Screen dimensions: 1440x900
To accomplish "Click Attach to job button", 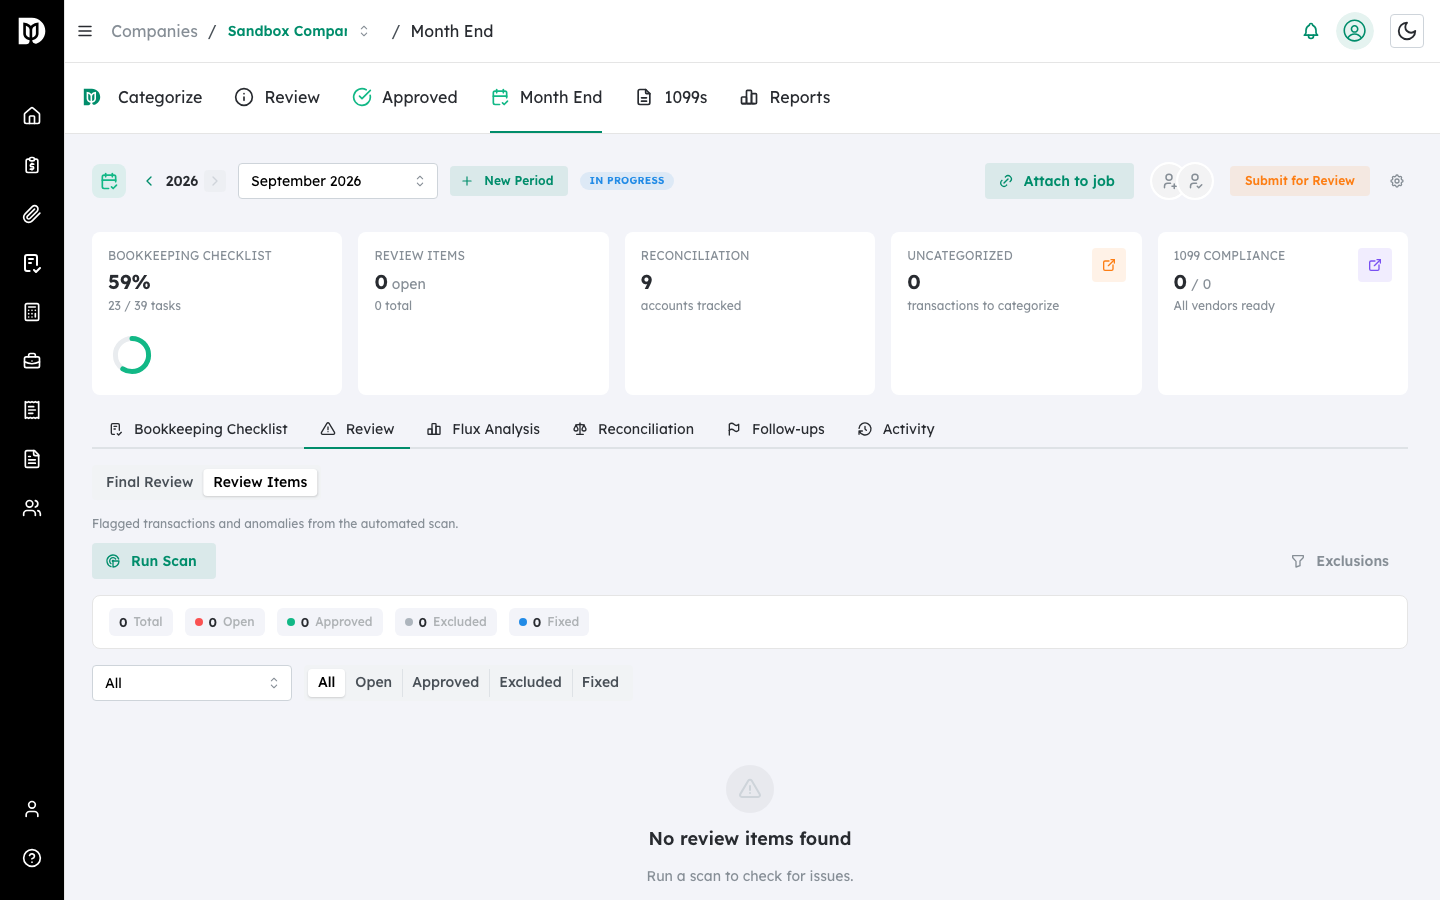I will (1059, 181).
